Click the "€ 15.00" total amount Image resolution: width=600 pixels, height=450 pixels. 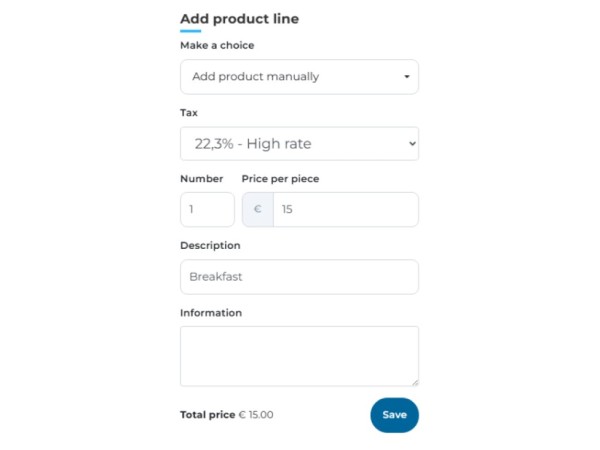[256, 415]
